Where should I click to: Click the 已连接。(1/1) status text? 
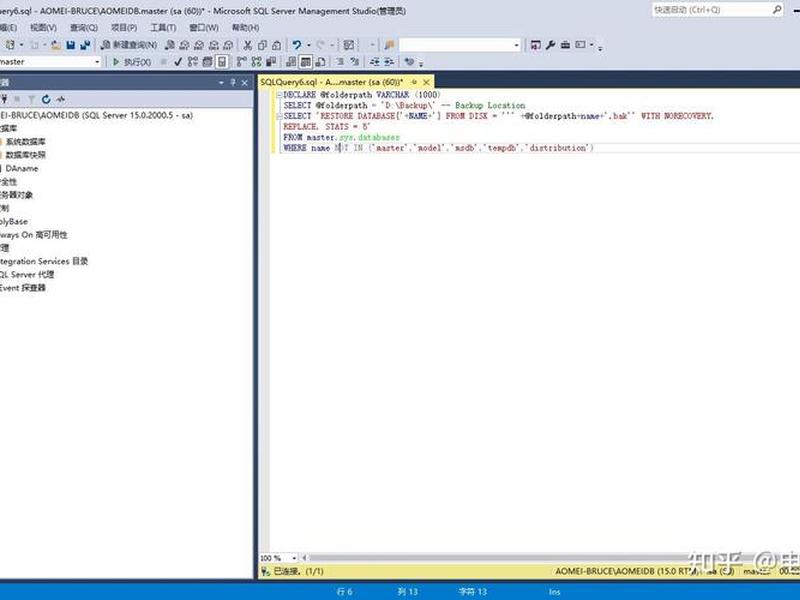(x=298, y=571)
